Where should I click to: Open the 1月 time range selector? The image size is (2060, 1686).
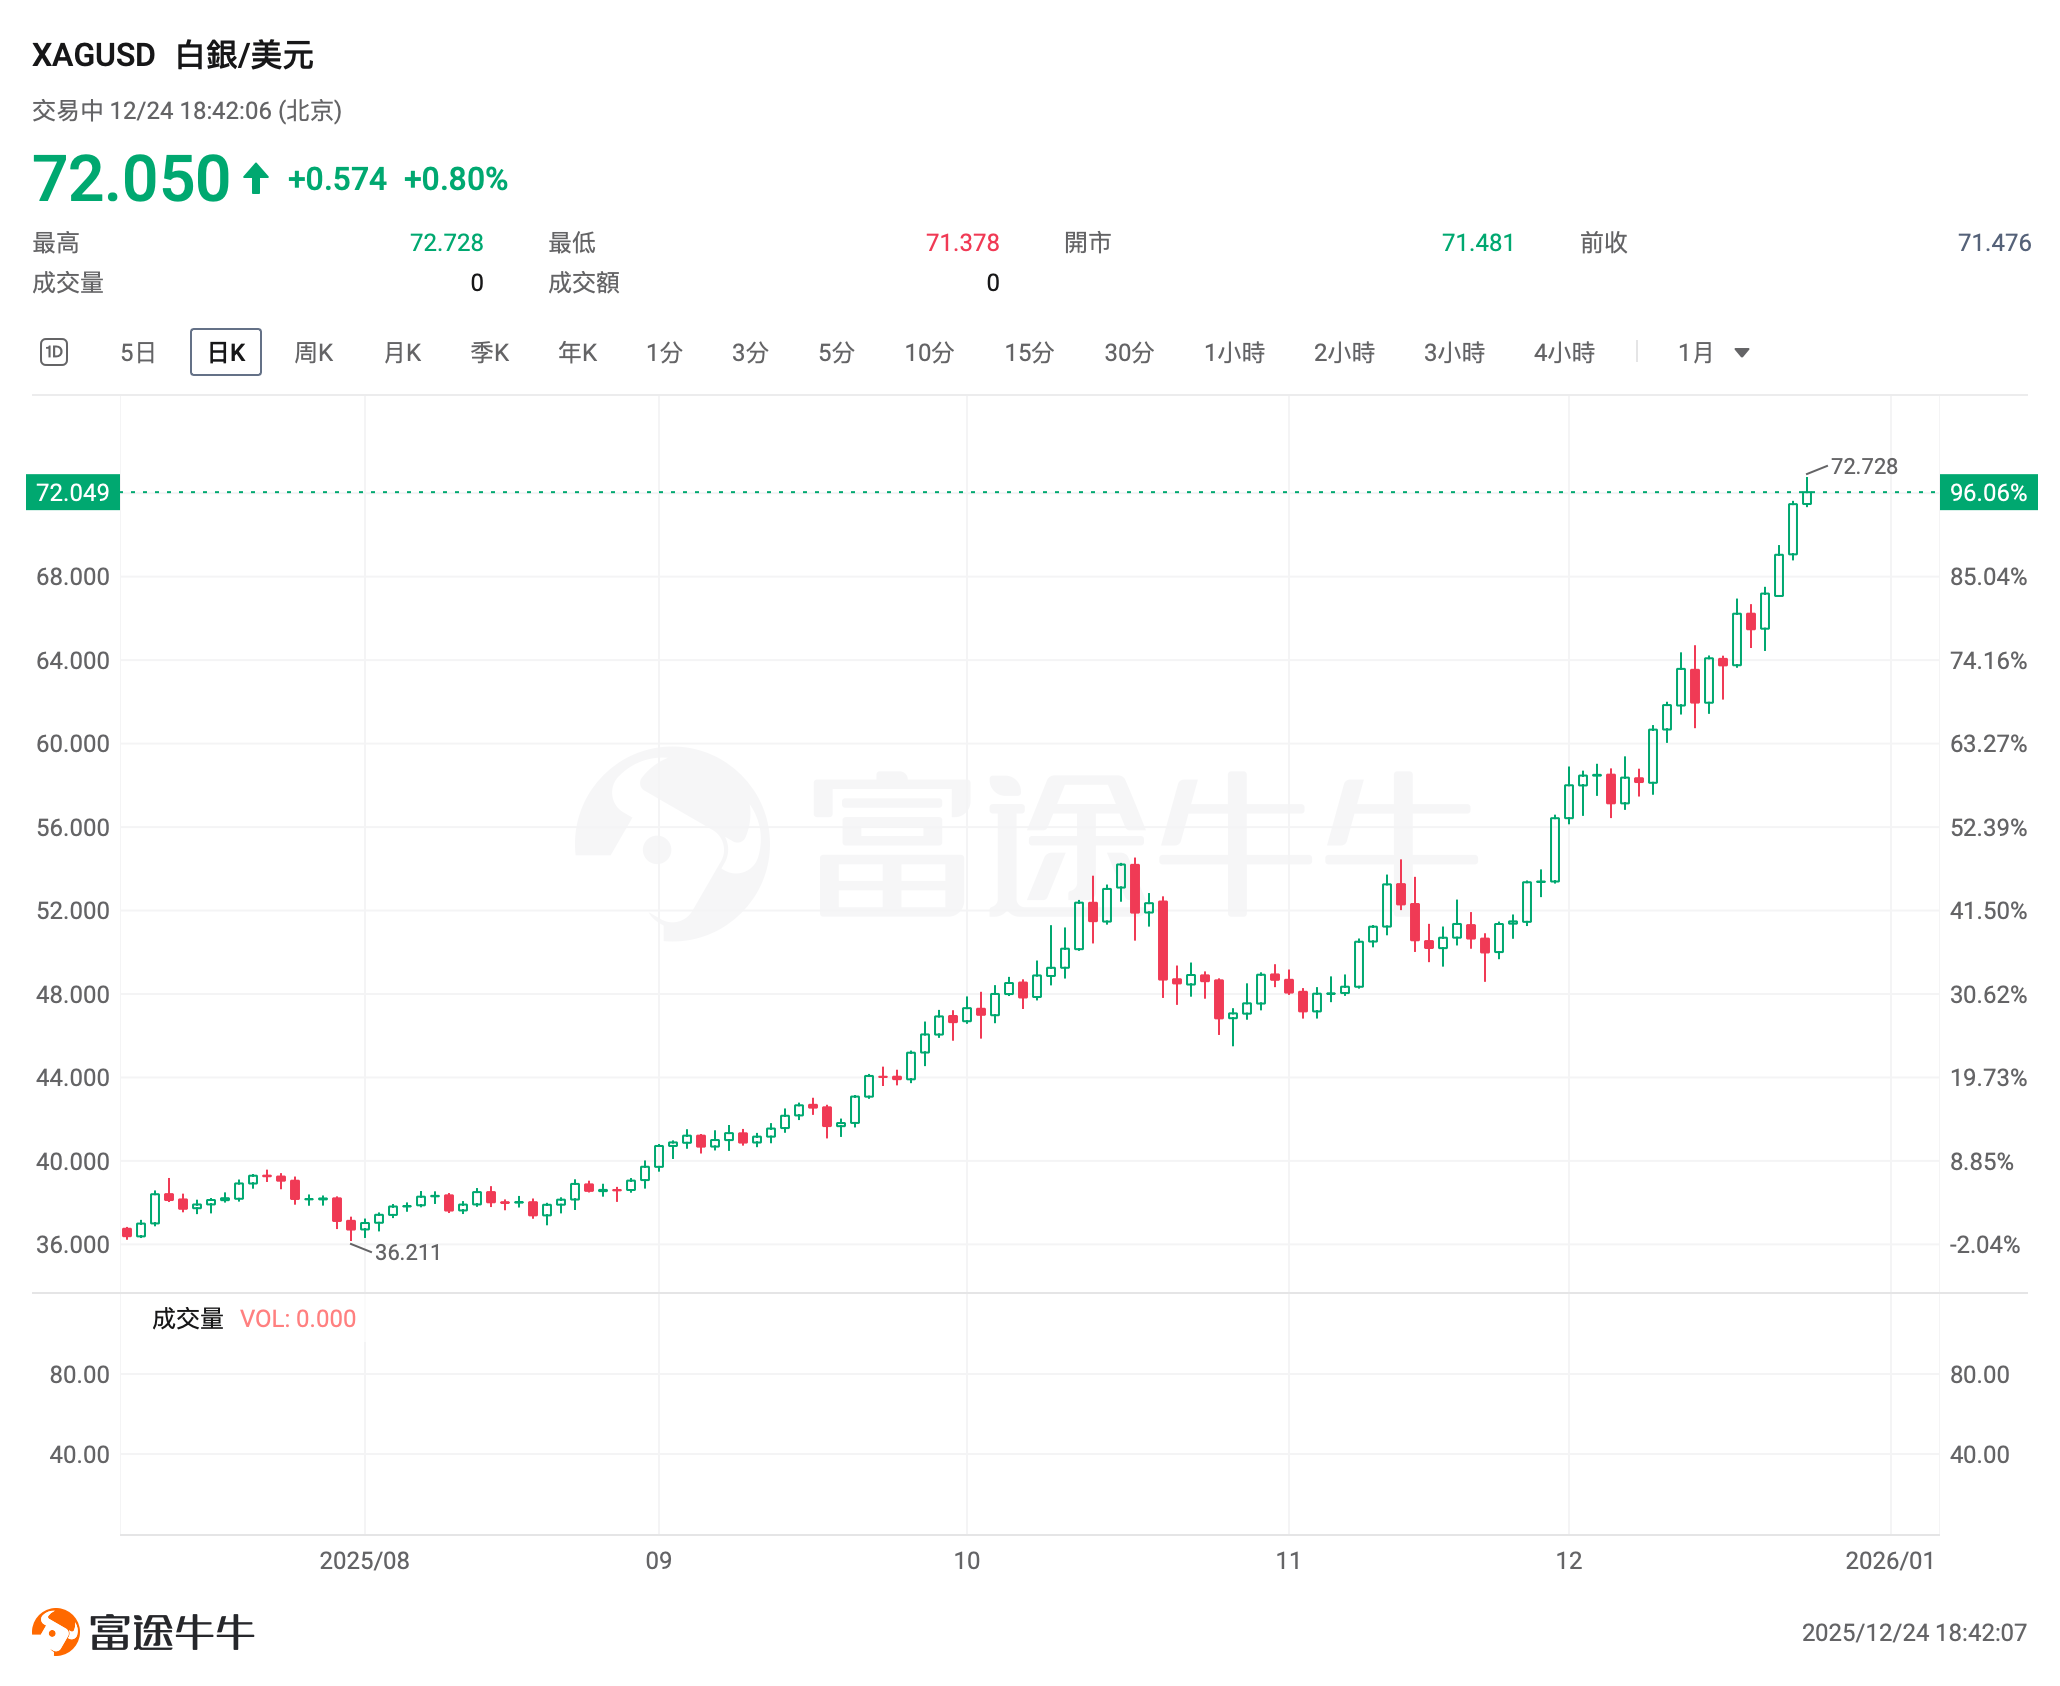click(x=1696, y=353)
